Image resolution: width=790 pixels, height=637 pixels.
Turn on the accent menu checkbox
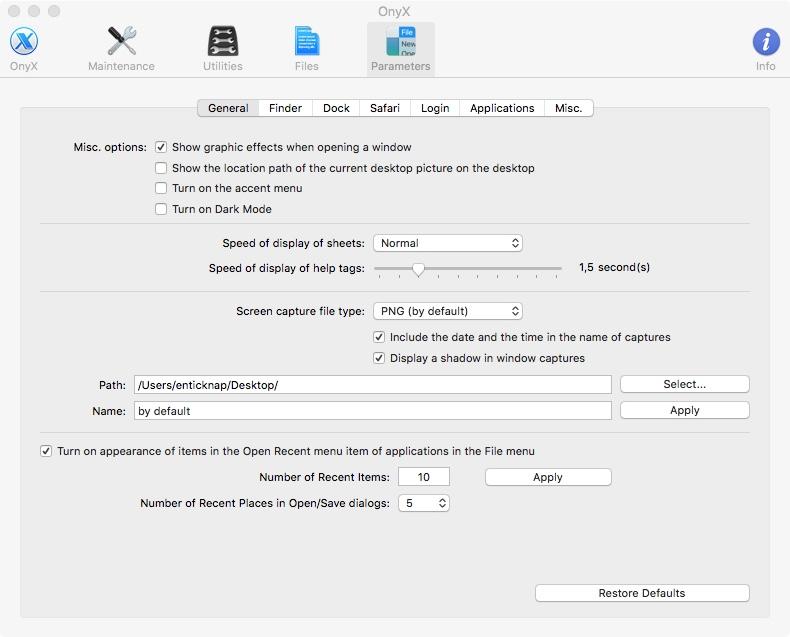pyautogui.click(x=161, y=188)
